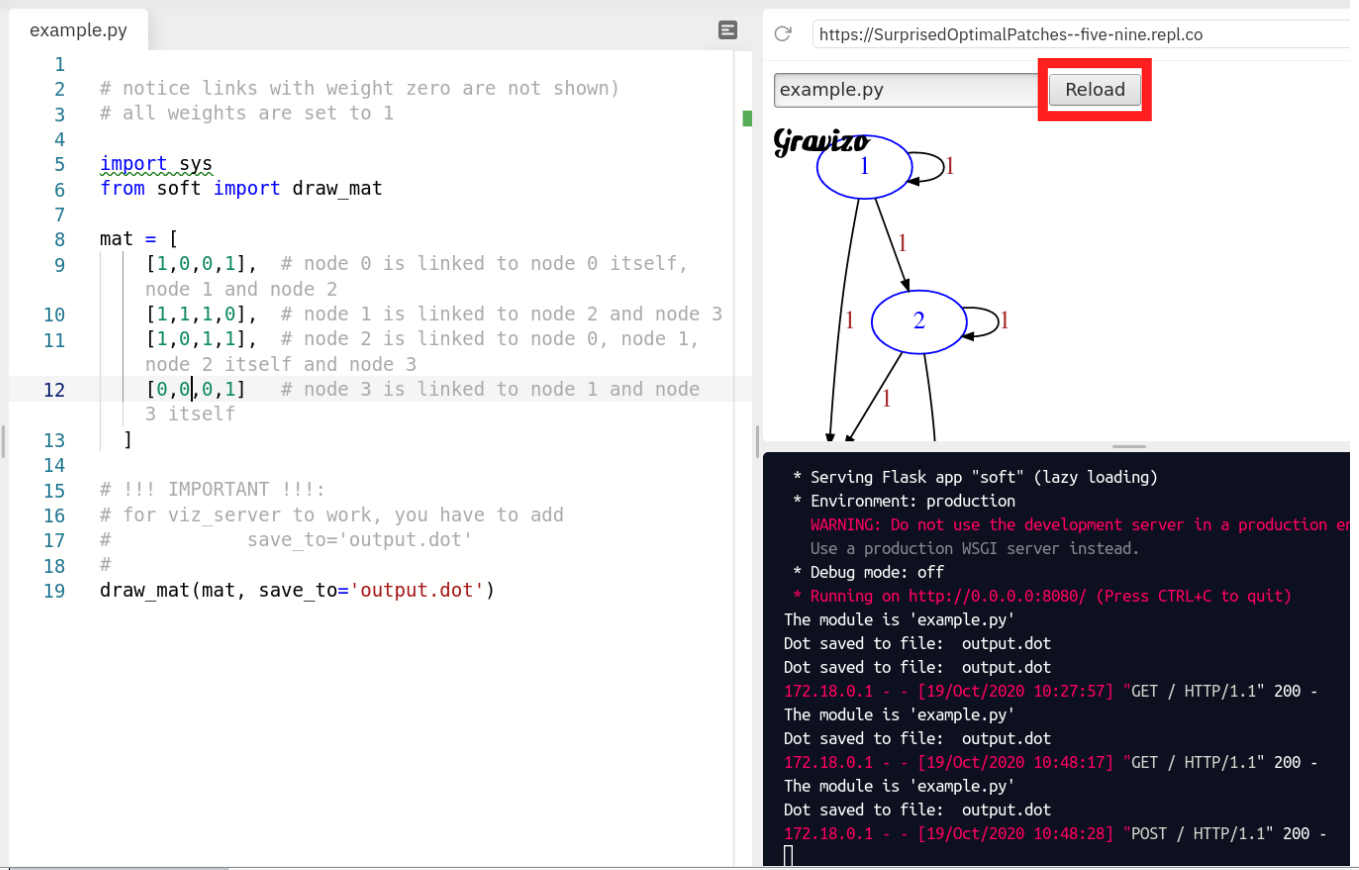Refresh the preview with the reload arrow icon

(783, 34)
